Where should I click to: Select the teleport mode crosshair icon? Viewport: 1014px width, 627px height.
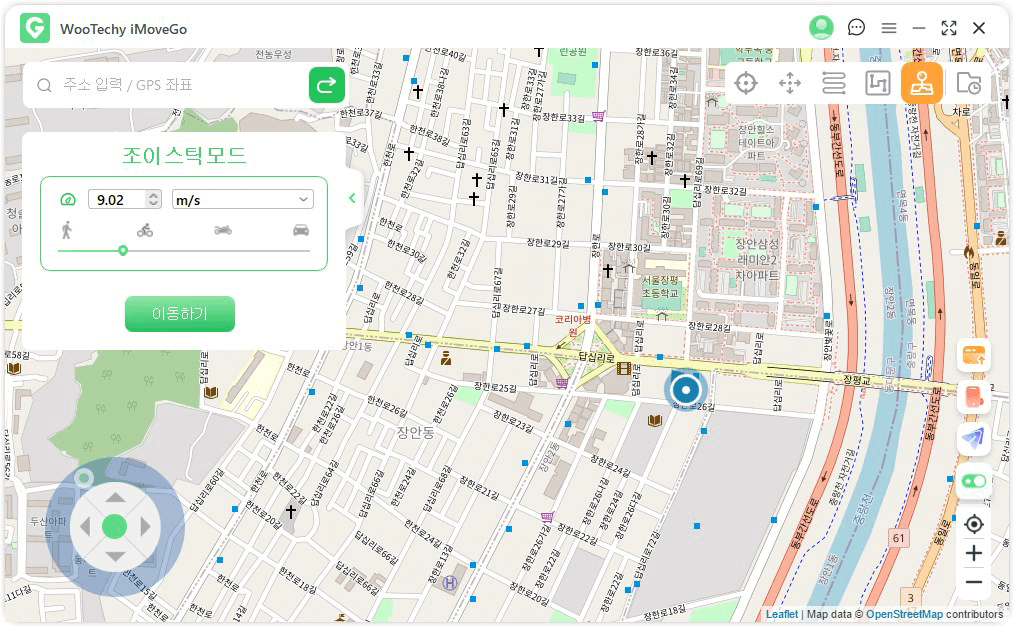coord(745,84)
